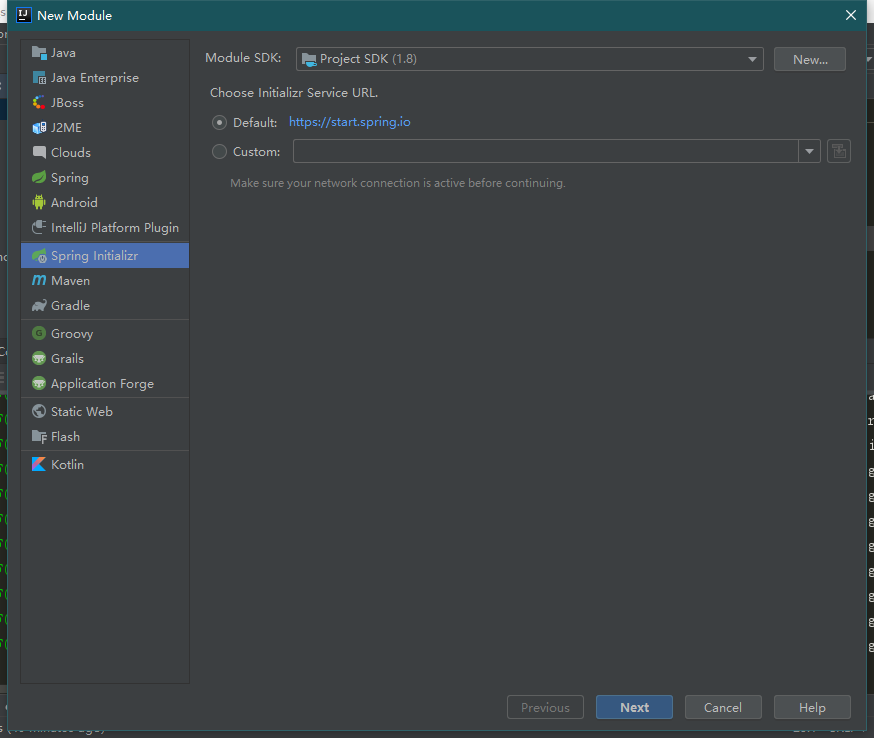Image resolution: width=874 pixels, height=738 pixels.
Task: Select Custom Initializr URL radio button
Action: (219, 152)
